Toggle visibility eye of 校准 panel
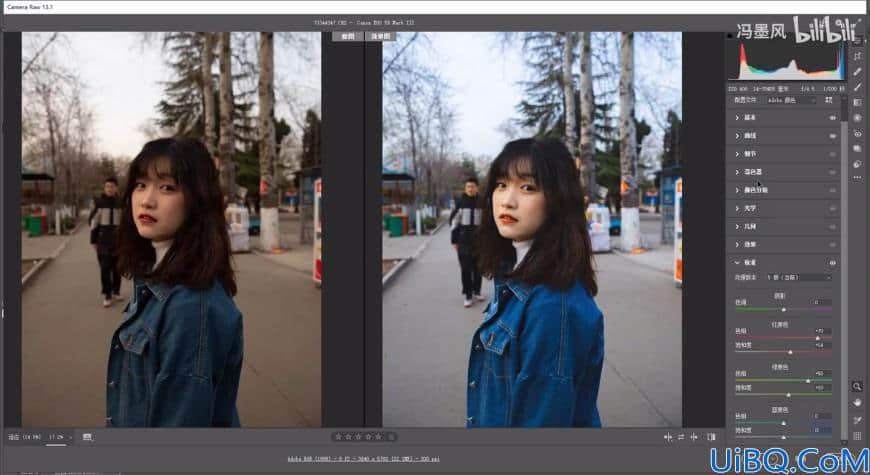This screenshot has width=870, height=475. [x=832, y=263]
